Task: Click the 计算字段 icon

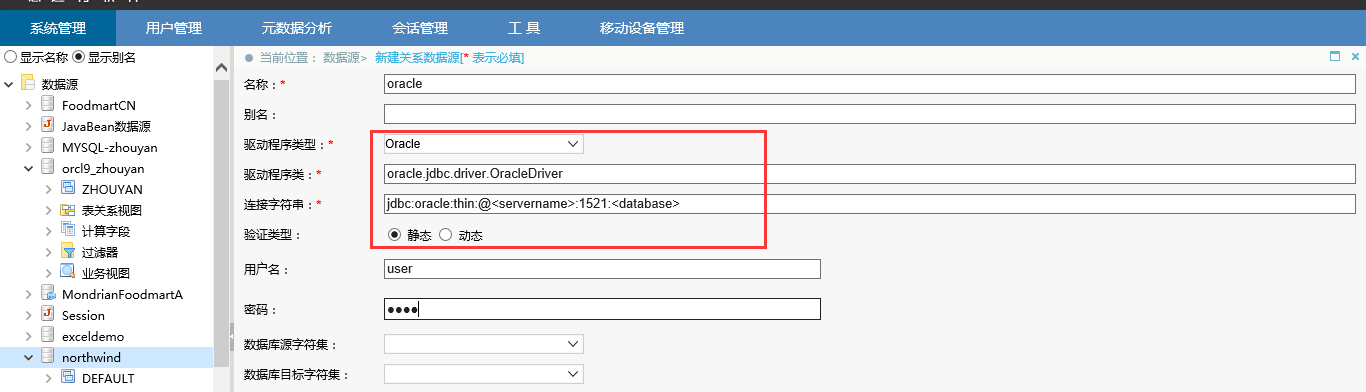Action: point(67,231)
